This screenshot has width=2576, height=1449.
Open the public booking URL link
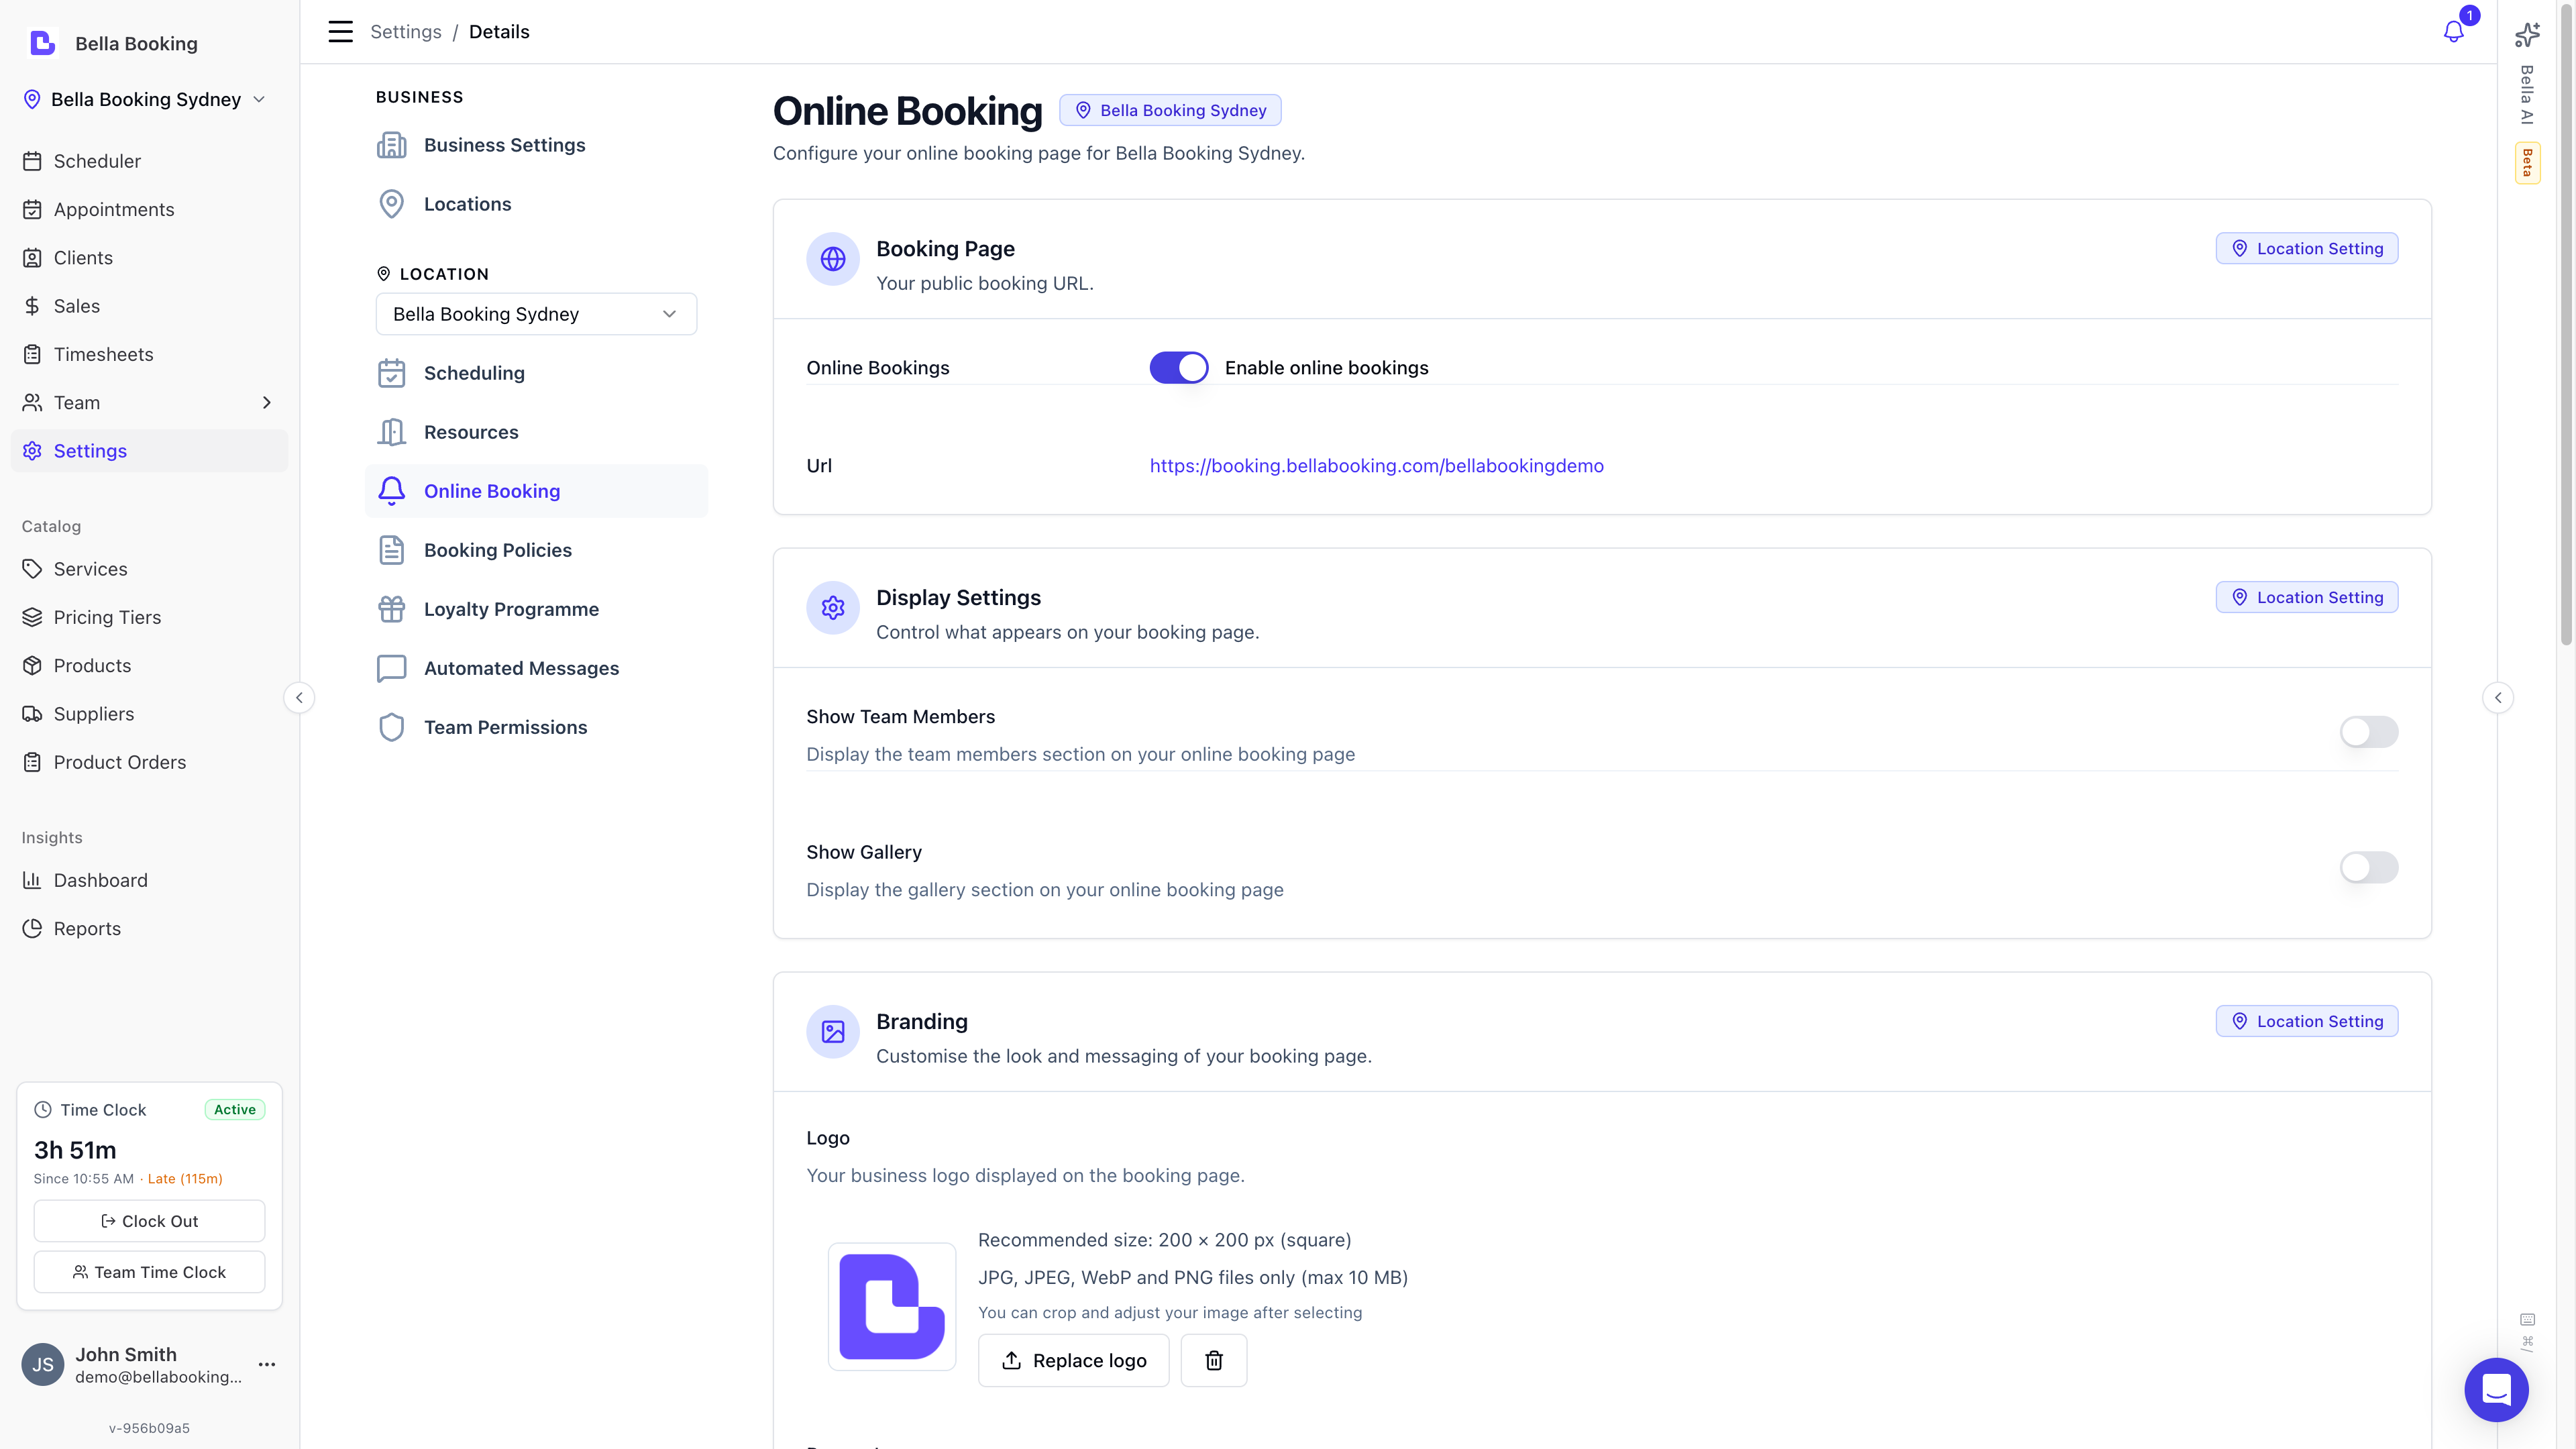[x=1376, y=465]
